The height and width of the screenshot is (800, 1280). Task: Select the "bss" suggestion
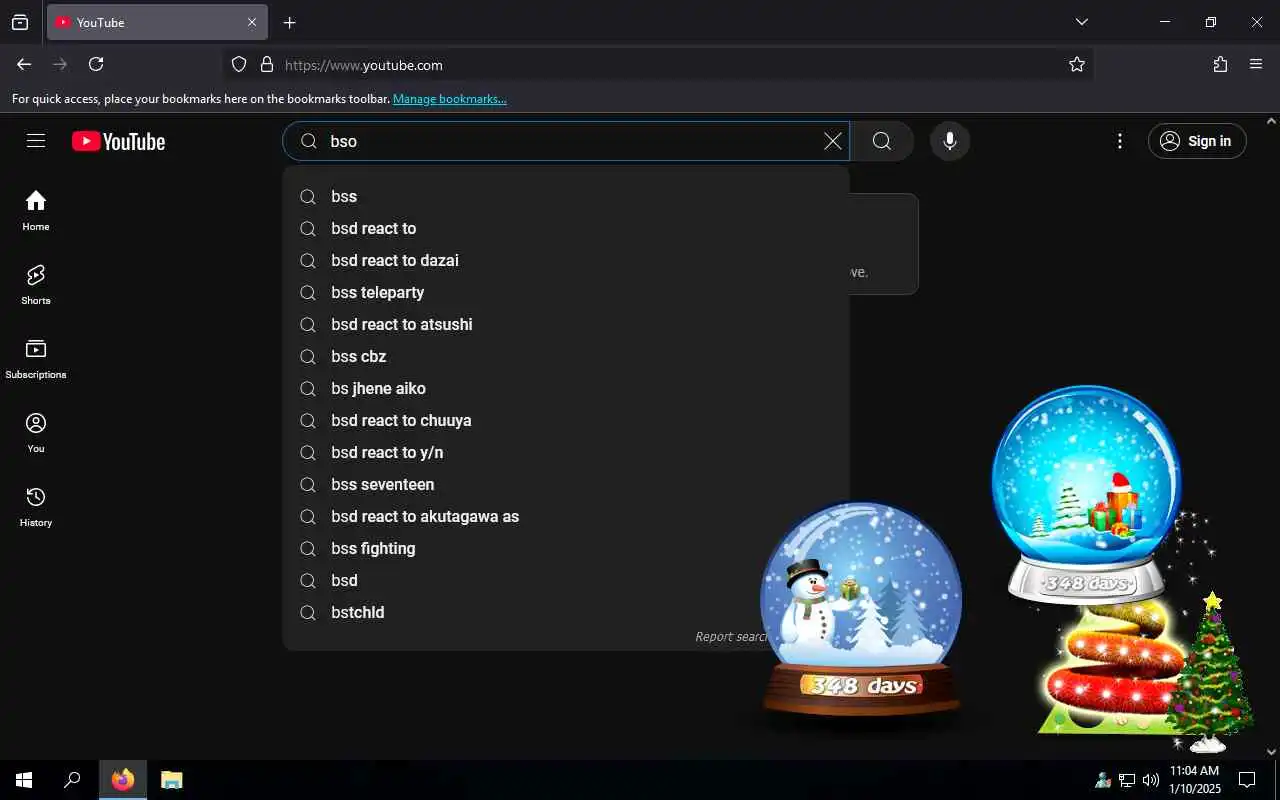[x=566, y=197]
